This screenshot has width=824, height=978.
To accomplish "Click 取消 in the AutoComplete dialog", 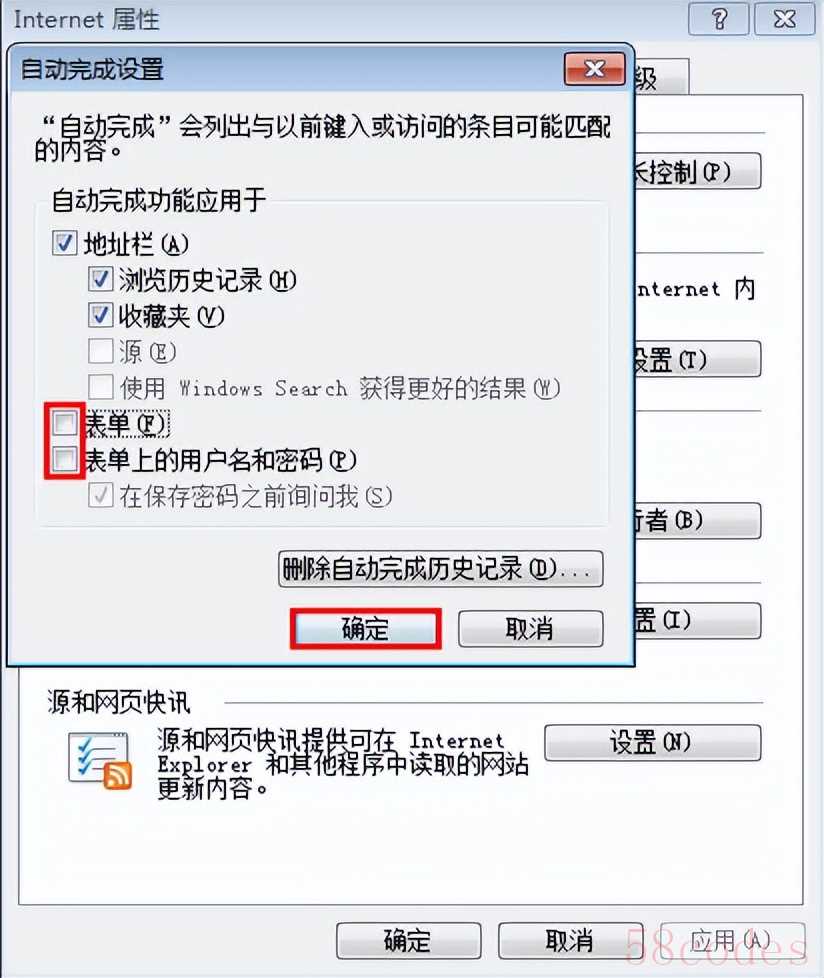I will click(531, 629).
